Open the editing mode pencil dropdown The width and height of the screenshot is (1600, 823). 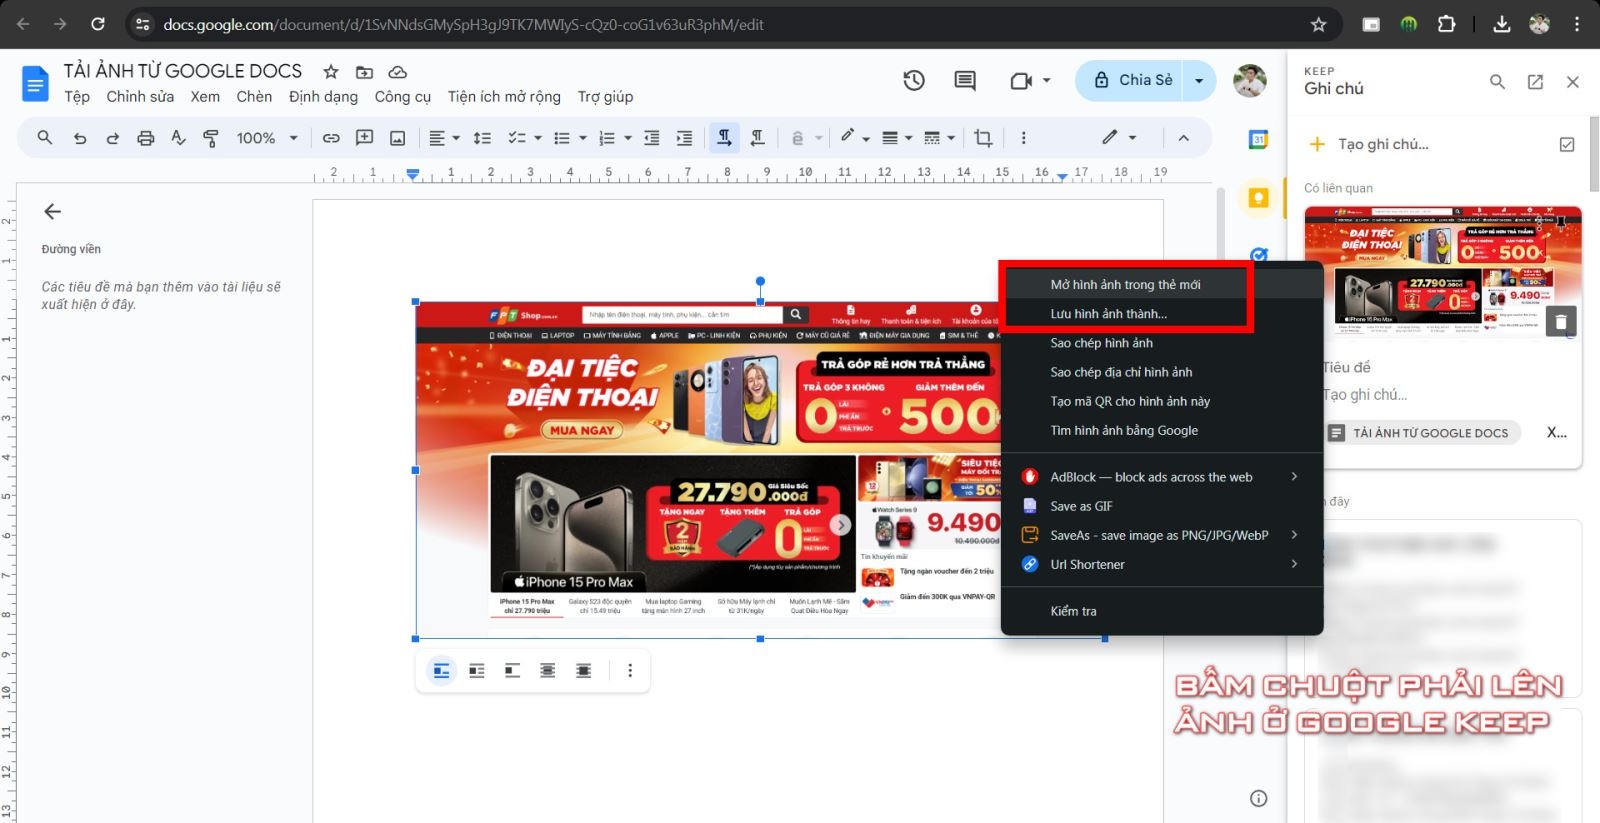click(x=1119, y=138)
